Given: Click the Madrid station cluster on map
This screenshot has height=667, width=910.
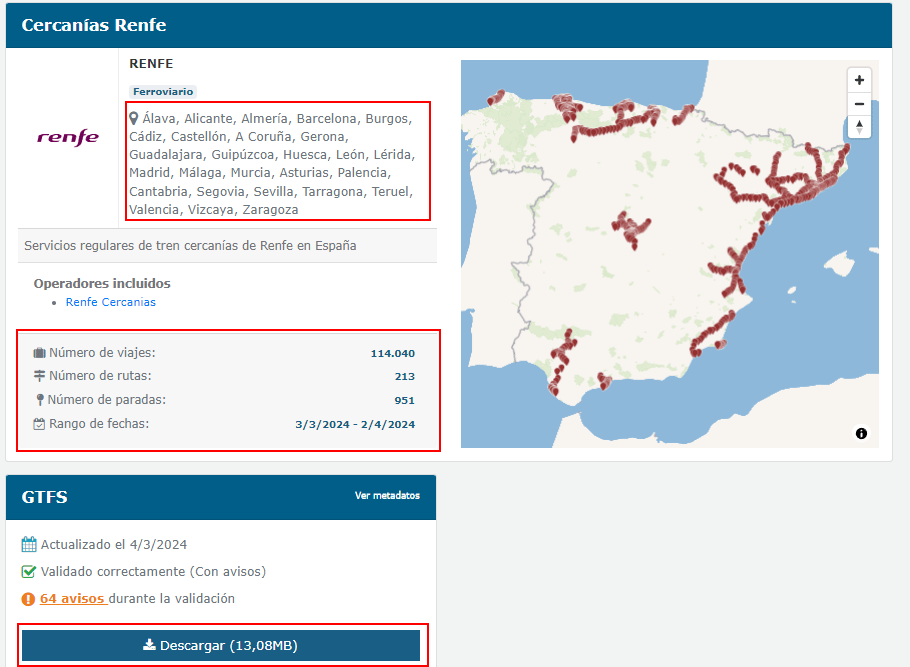Looking at the screenshot, I should pos(631,229).
